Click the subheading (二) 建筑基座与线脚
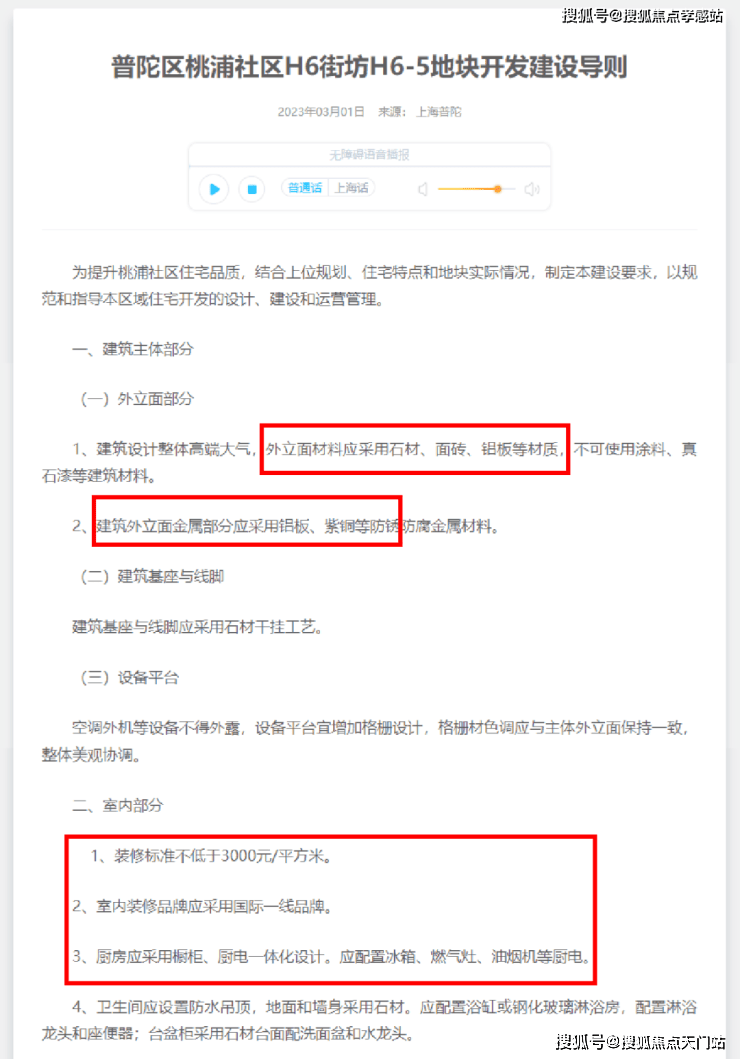The height and width of the screenshot is (1059, 740). pyautogui.click(x=152, y=577)
